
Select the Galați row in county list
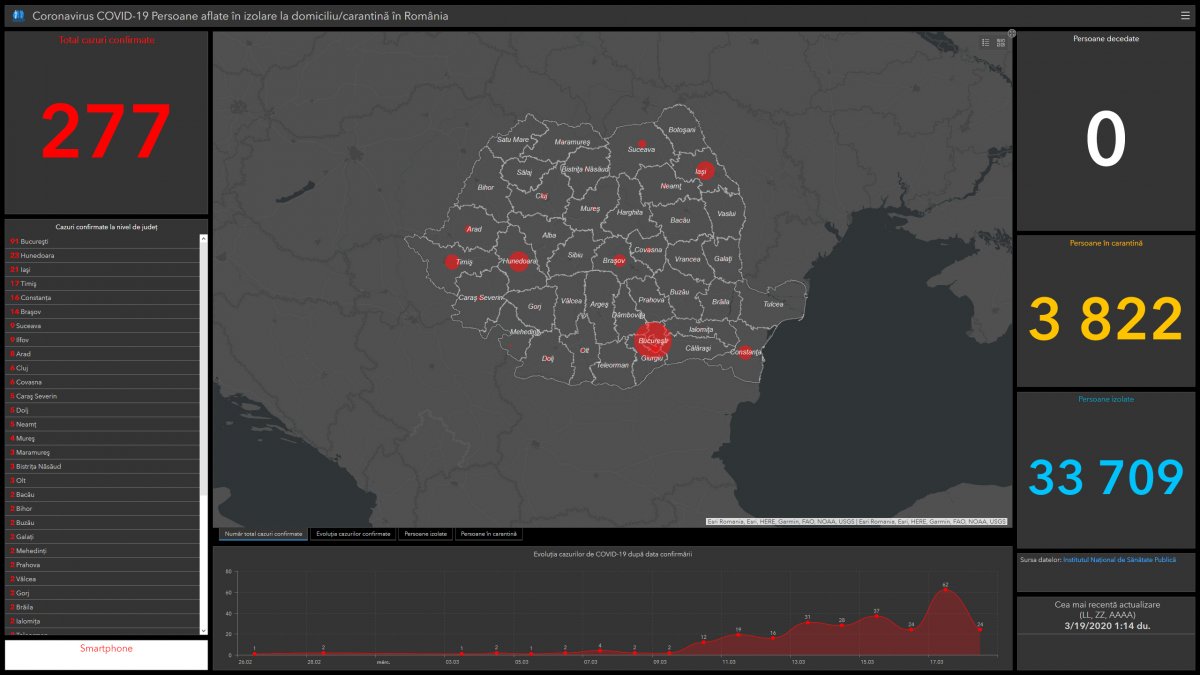point(103,537)
